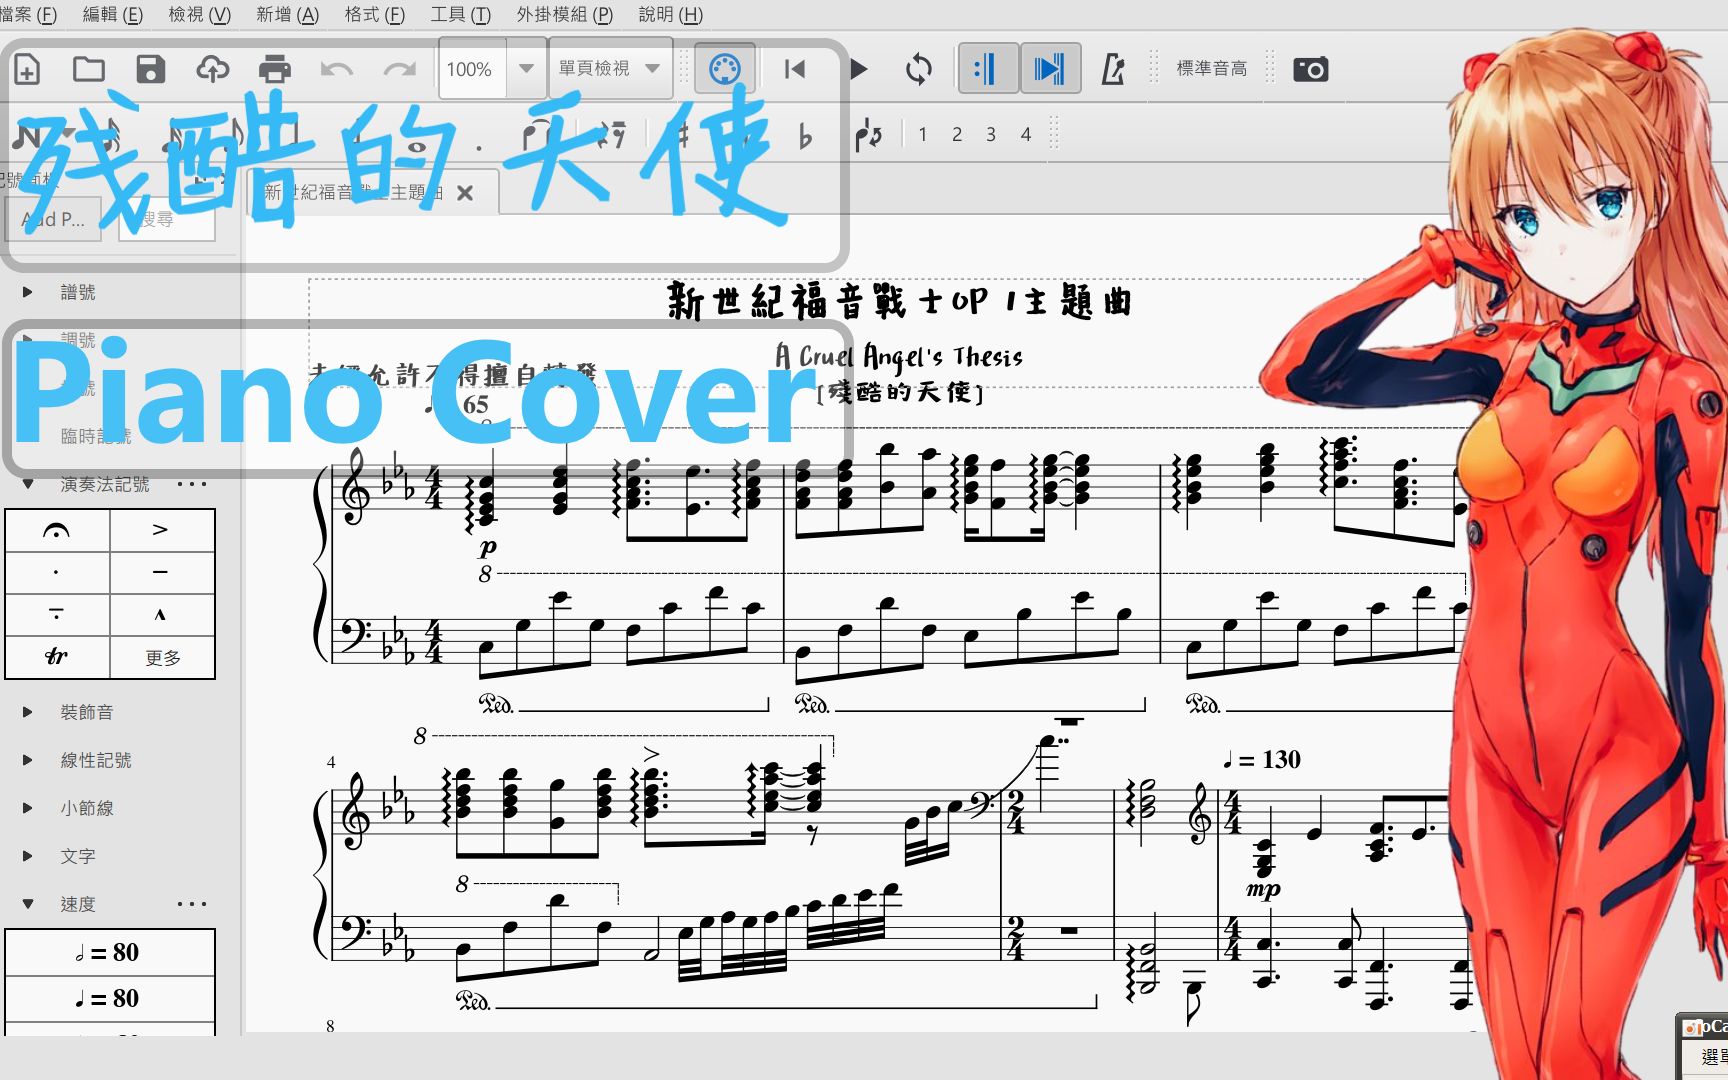Select voice 2
1728x1080 pixels.
[957, 134]
